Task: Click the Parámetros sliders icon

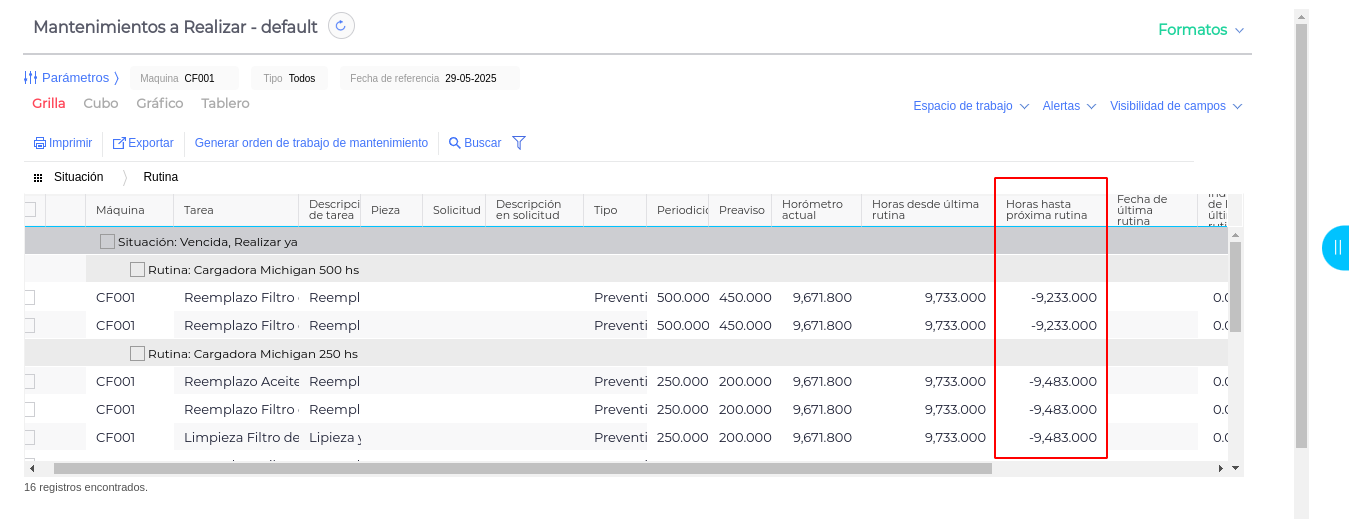Action: (x=30, y=78)
